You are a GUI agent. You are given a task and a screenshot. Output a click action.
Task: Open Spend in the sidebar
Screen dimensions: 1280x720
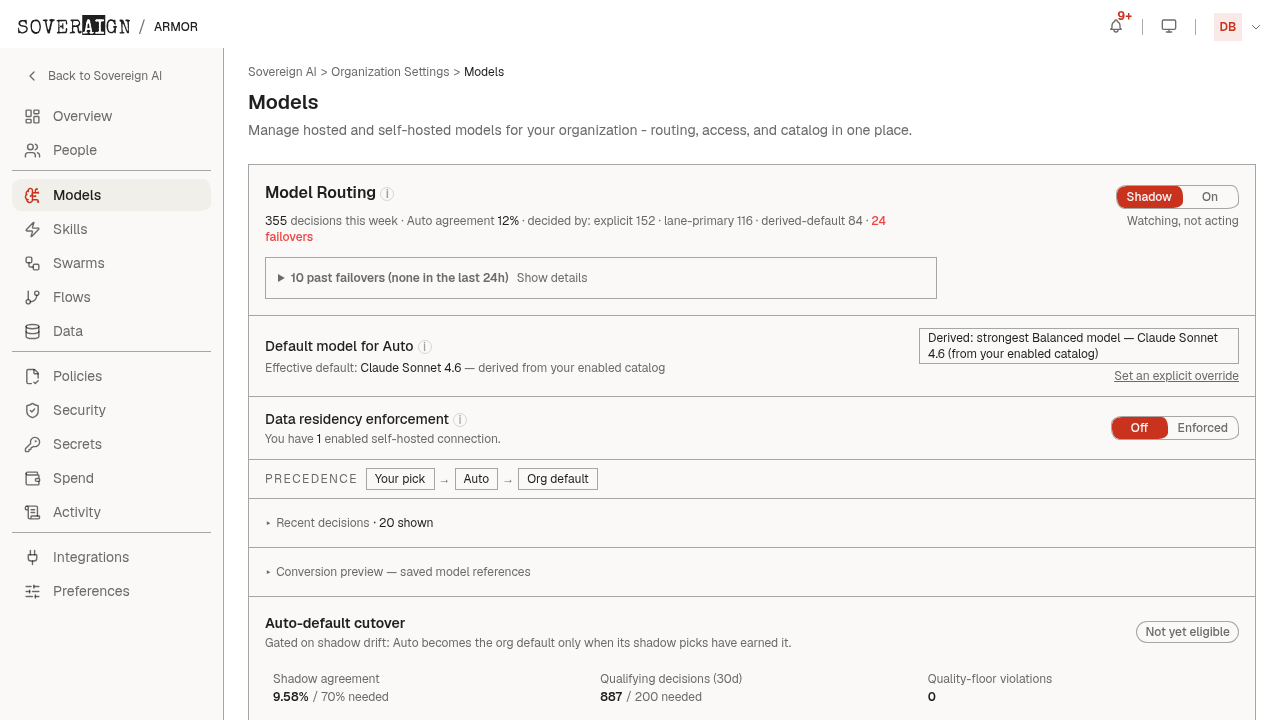click(x=111, y=478)
